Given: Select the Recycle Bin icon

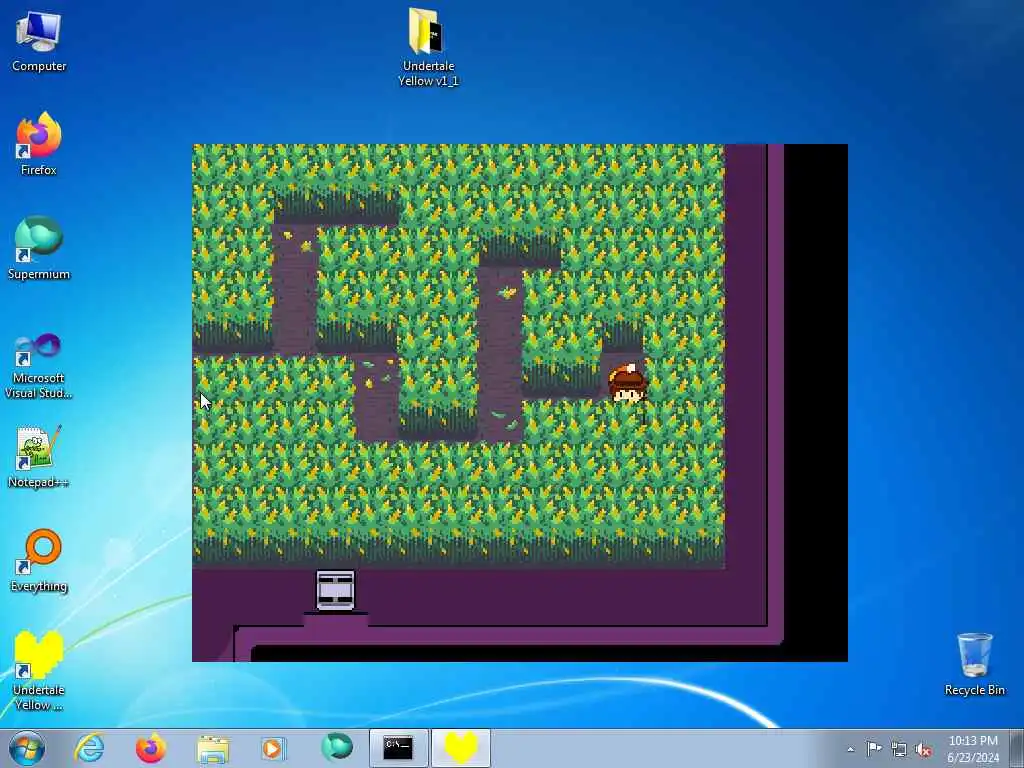Looking at the screenshot, I should pyautogui.click(x=974, y=664).
